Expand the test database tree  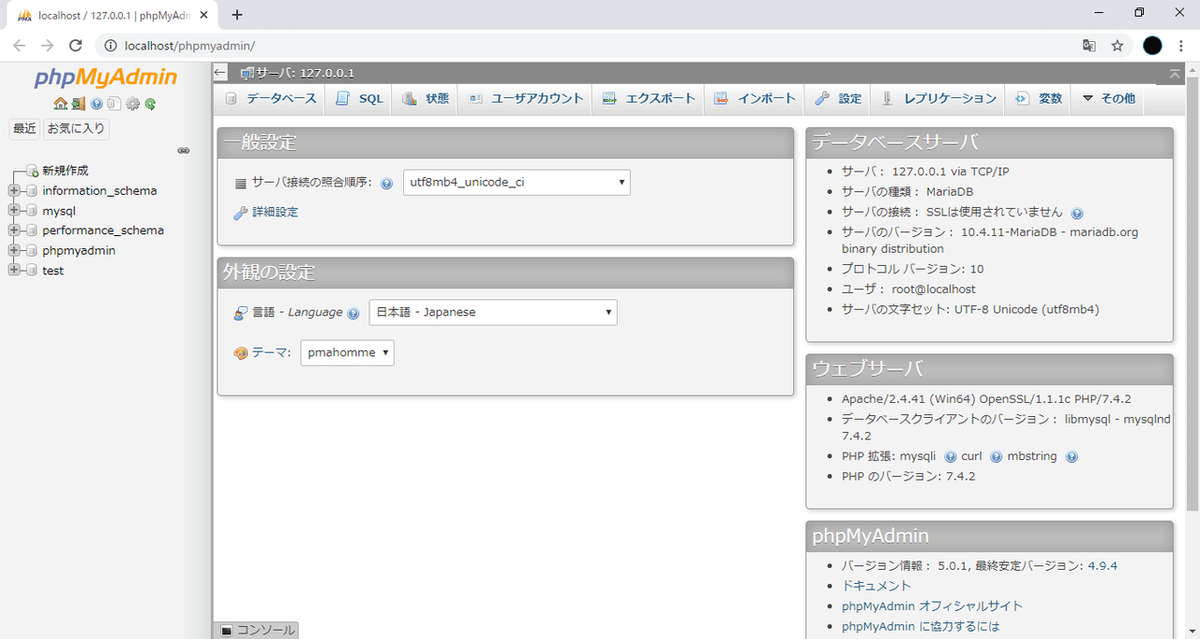tap(14, 271)
